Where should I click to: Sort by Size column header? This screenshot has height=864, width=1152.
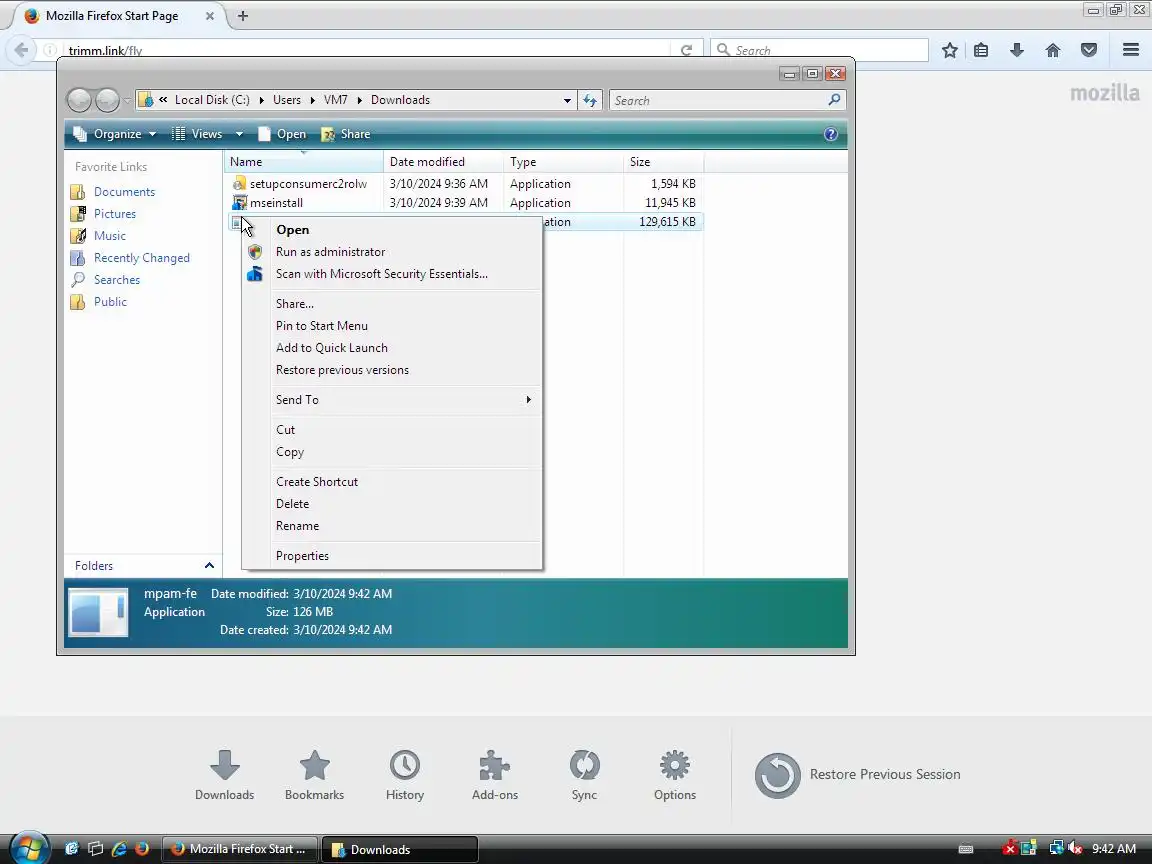click(x=663, y=162)
